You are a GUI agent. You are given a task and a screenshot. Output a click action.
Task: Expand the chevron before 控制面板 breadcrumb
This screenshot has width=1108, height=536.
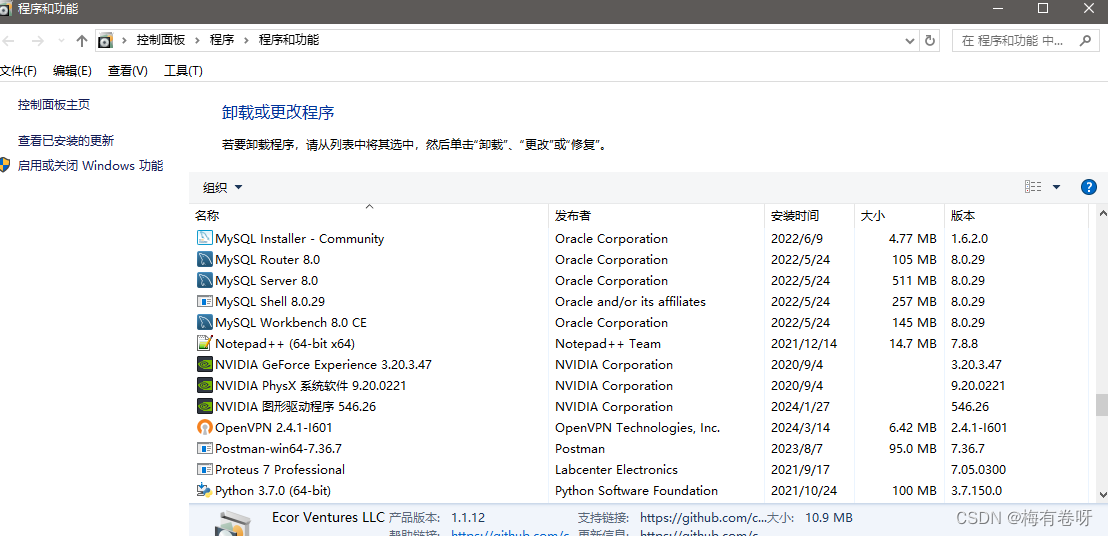(125, 40)
